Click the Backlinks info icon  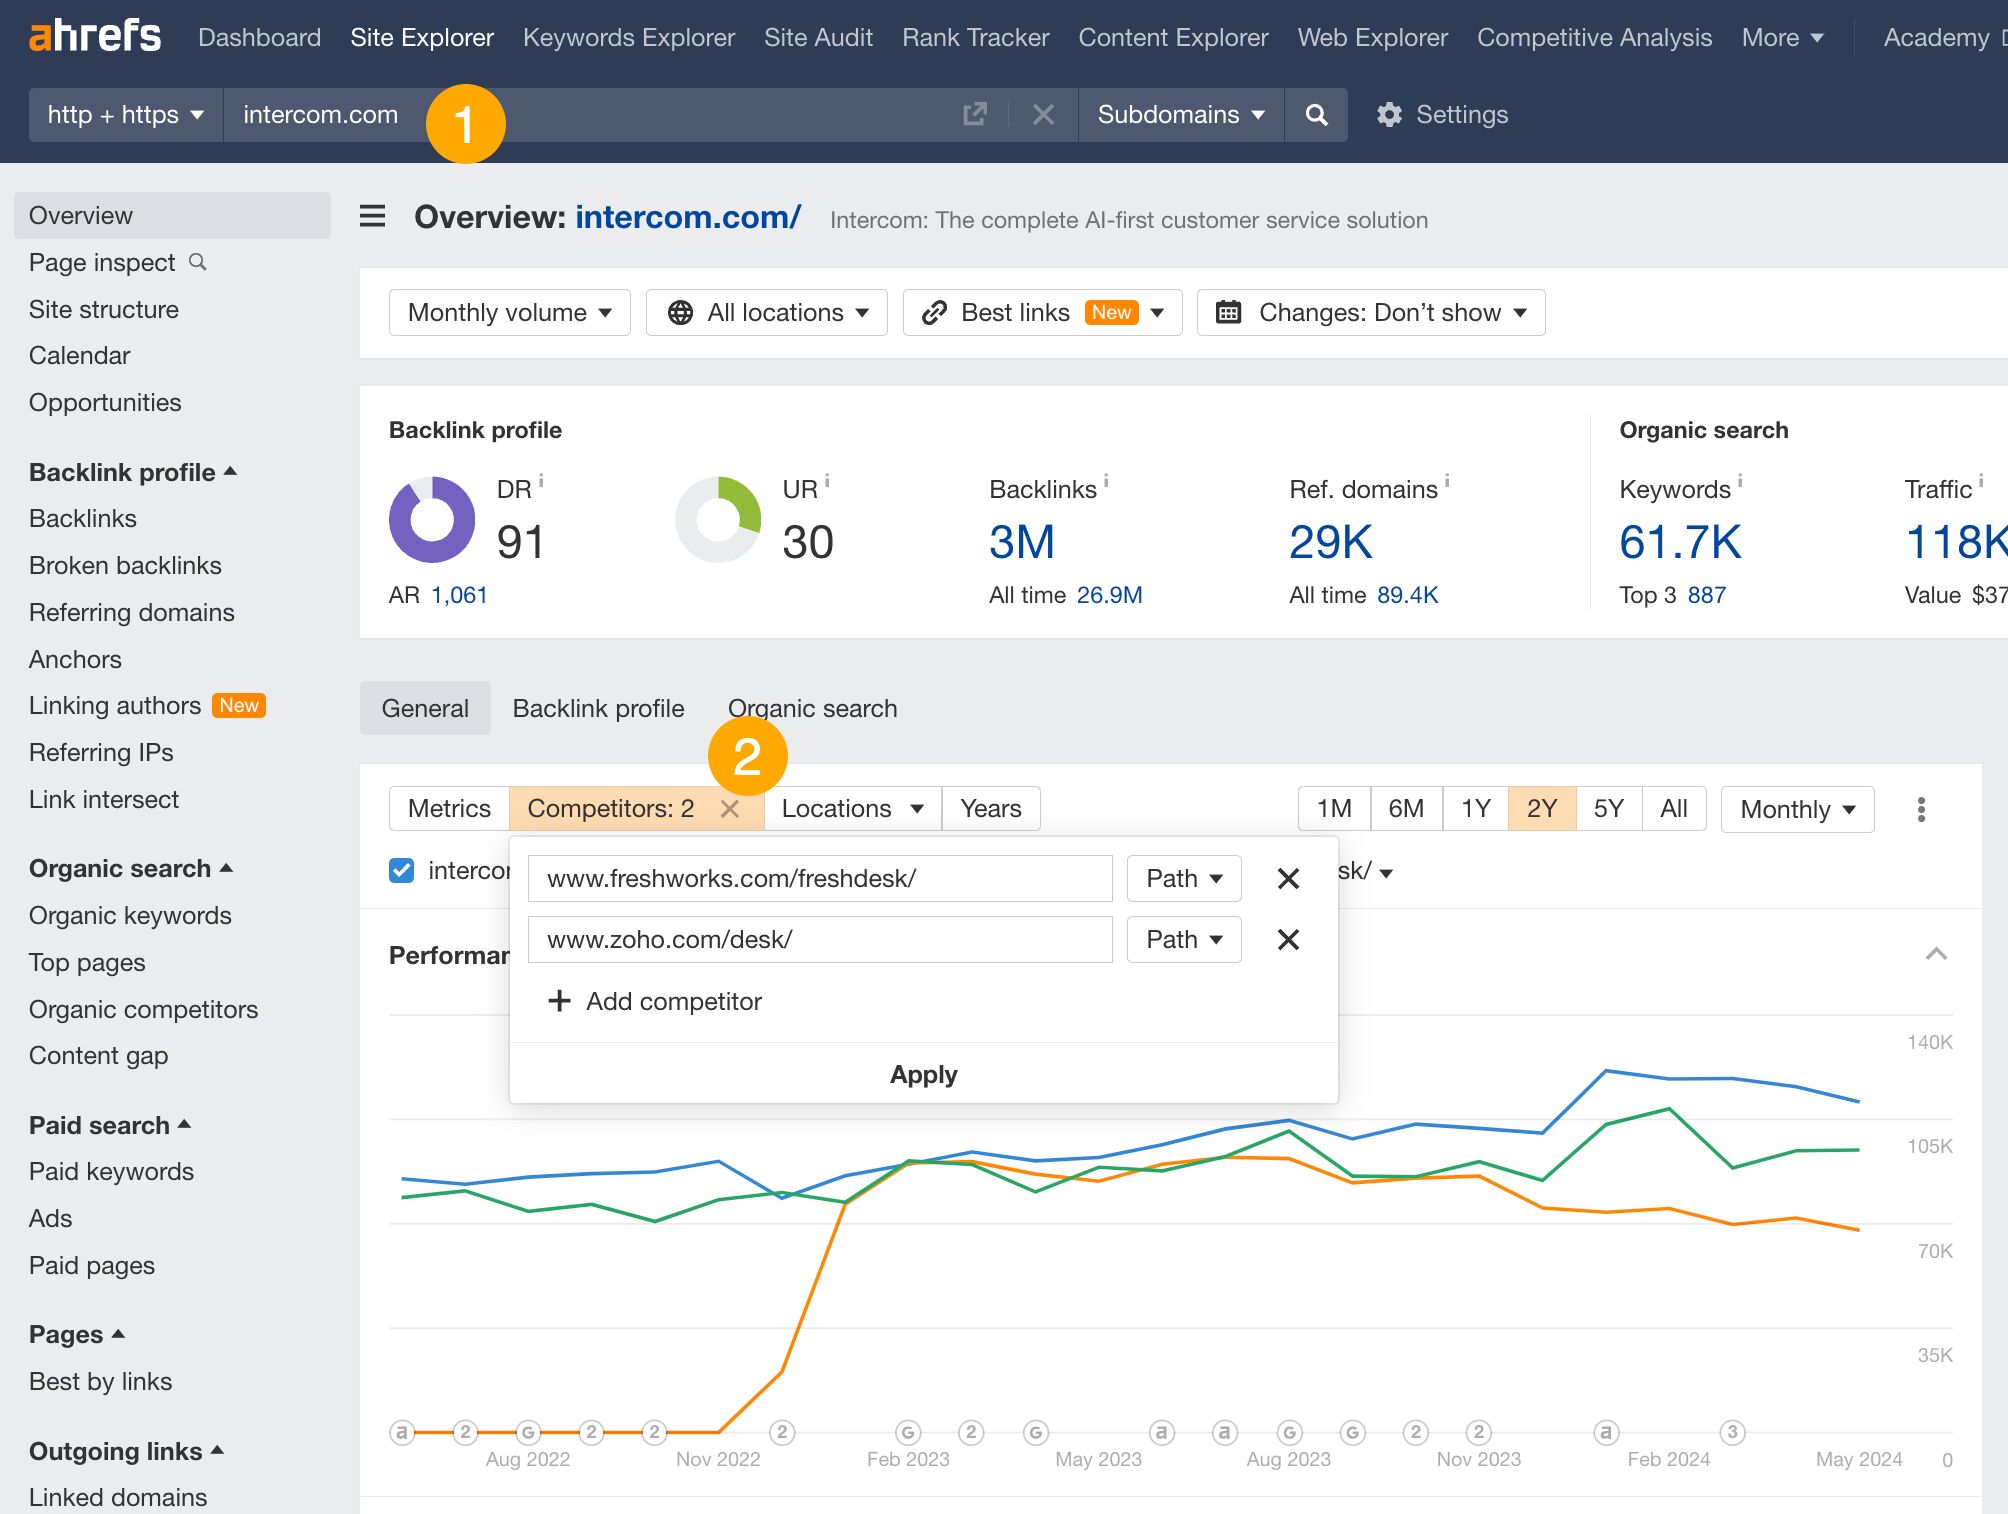pos(1106,480)
